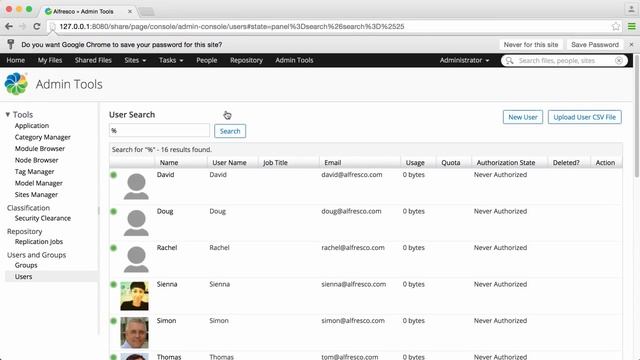Open Repository in the top navigation
Image resolution: width=640 pixels, height=360 pixels.
pos(246,60)
